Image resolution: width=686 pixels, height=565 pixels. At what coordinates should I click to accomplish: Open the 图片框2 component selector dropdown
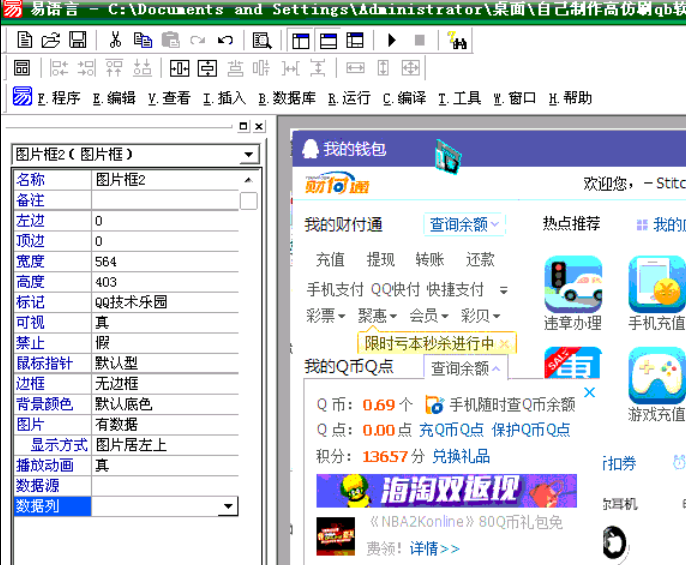coord(249,155)
